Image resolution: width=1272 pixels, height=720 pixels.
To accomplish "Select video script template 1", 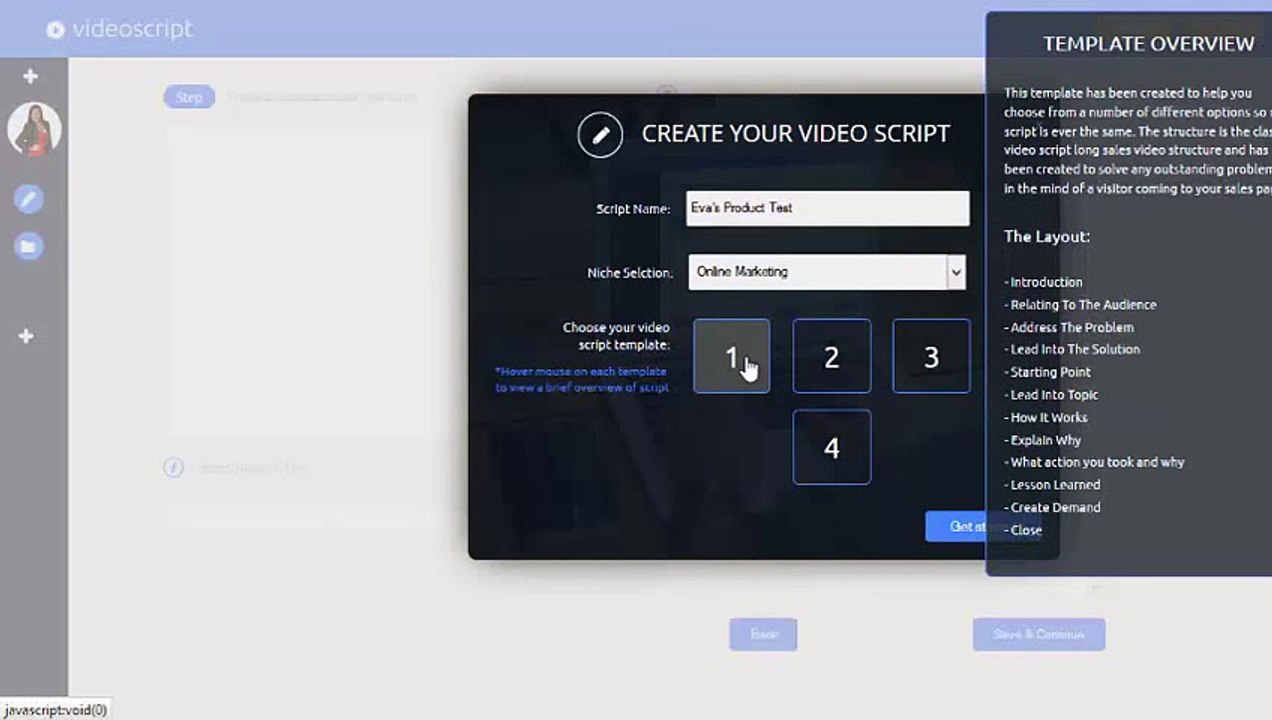I will pos(731,356).
